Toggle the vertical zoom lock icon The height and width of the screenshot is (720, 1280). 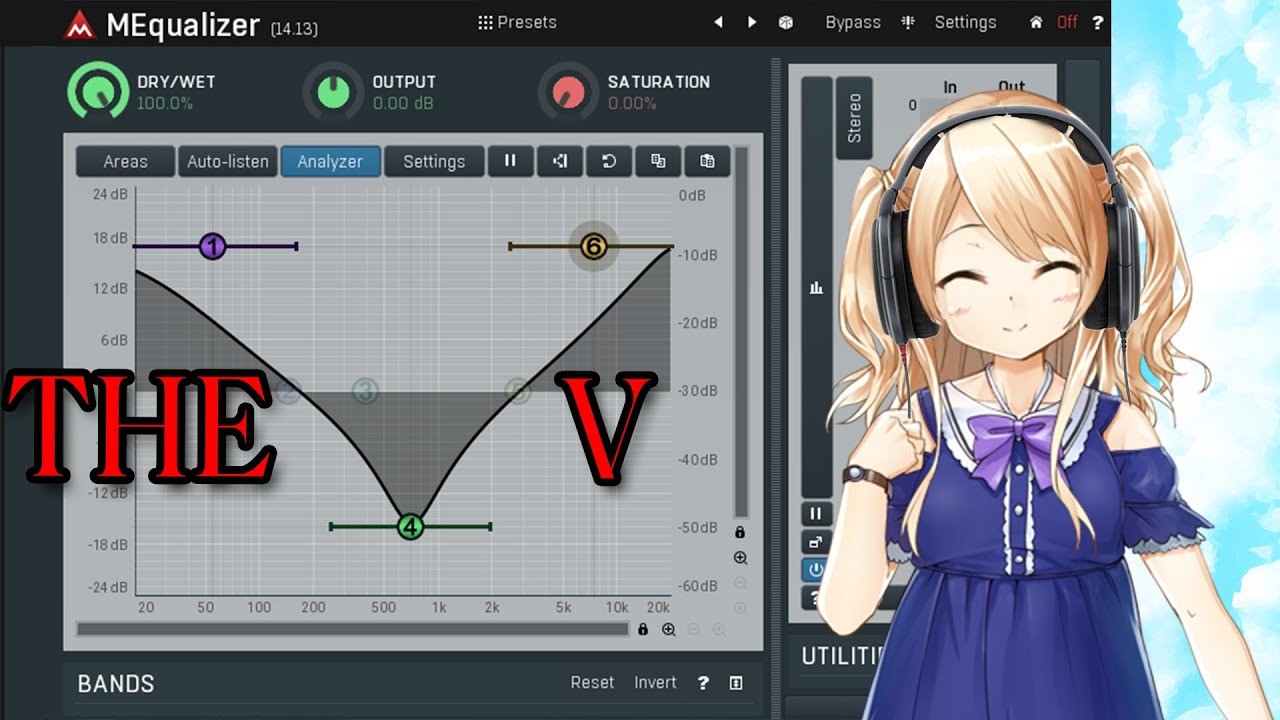pyautogui.click(x=740, y=532)
